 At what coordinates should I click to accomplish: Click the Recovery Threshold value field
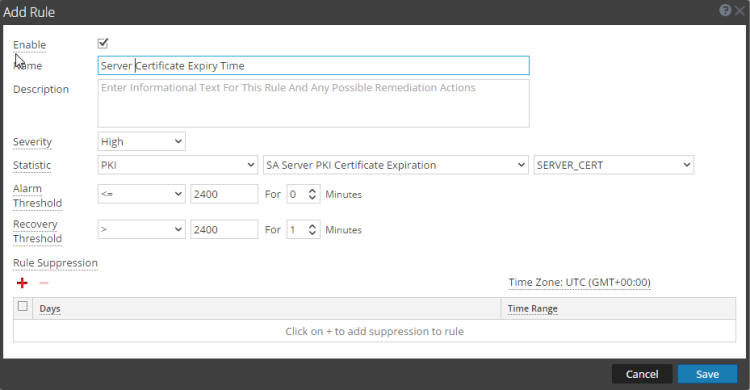point(224,230)
